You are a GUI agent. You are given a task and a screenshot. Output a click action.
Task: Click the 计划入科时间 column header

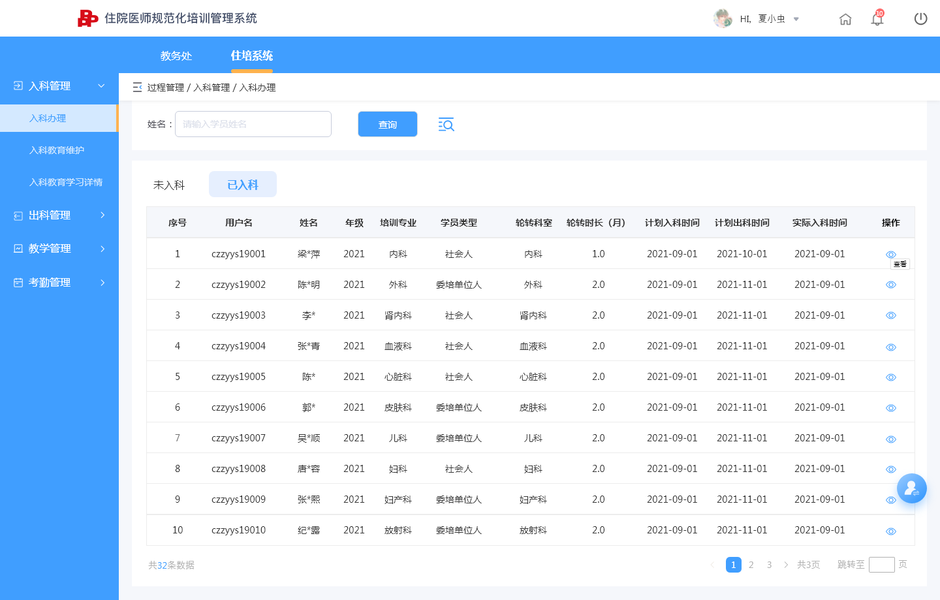[x=672, y=222]
